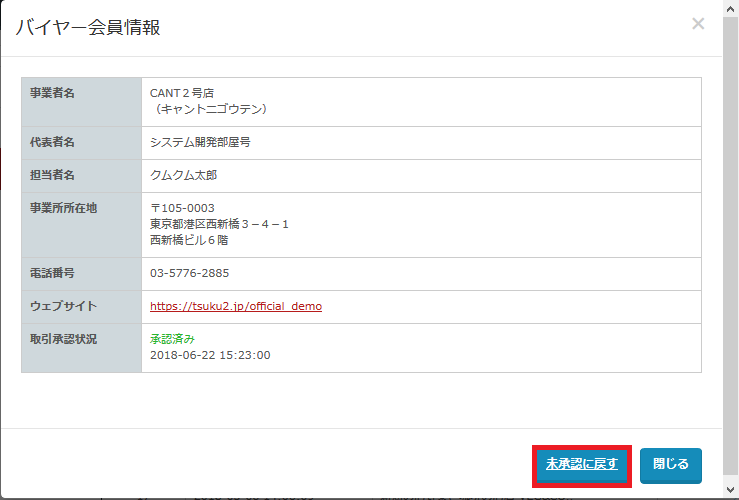Select the システム開発部屋号 representative value
739x500 pixels.
tap(200, 142)
